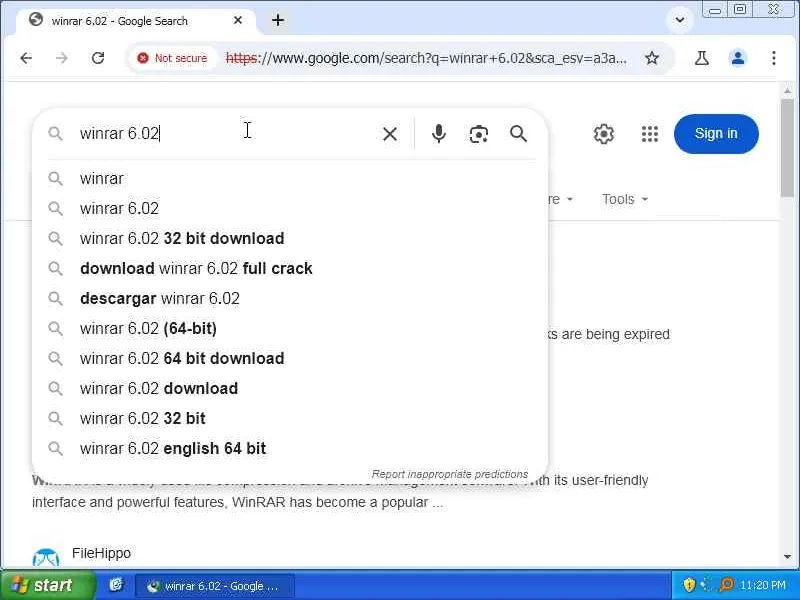The height and width of the screenshot is (600, 800).
Task: Click the Not secure site warning chip
Action: (x=172, y=58)
